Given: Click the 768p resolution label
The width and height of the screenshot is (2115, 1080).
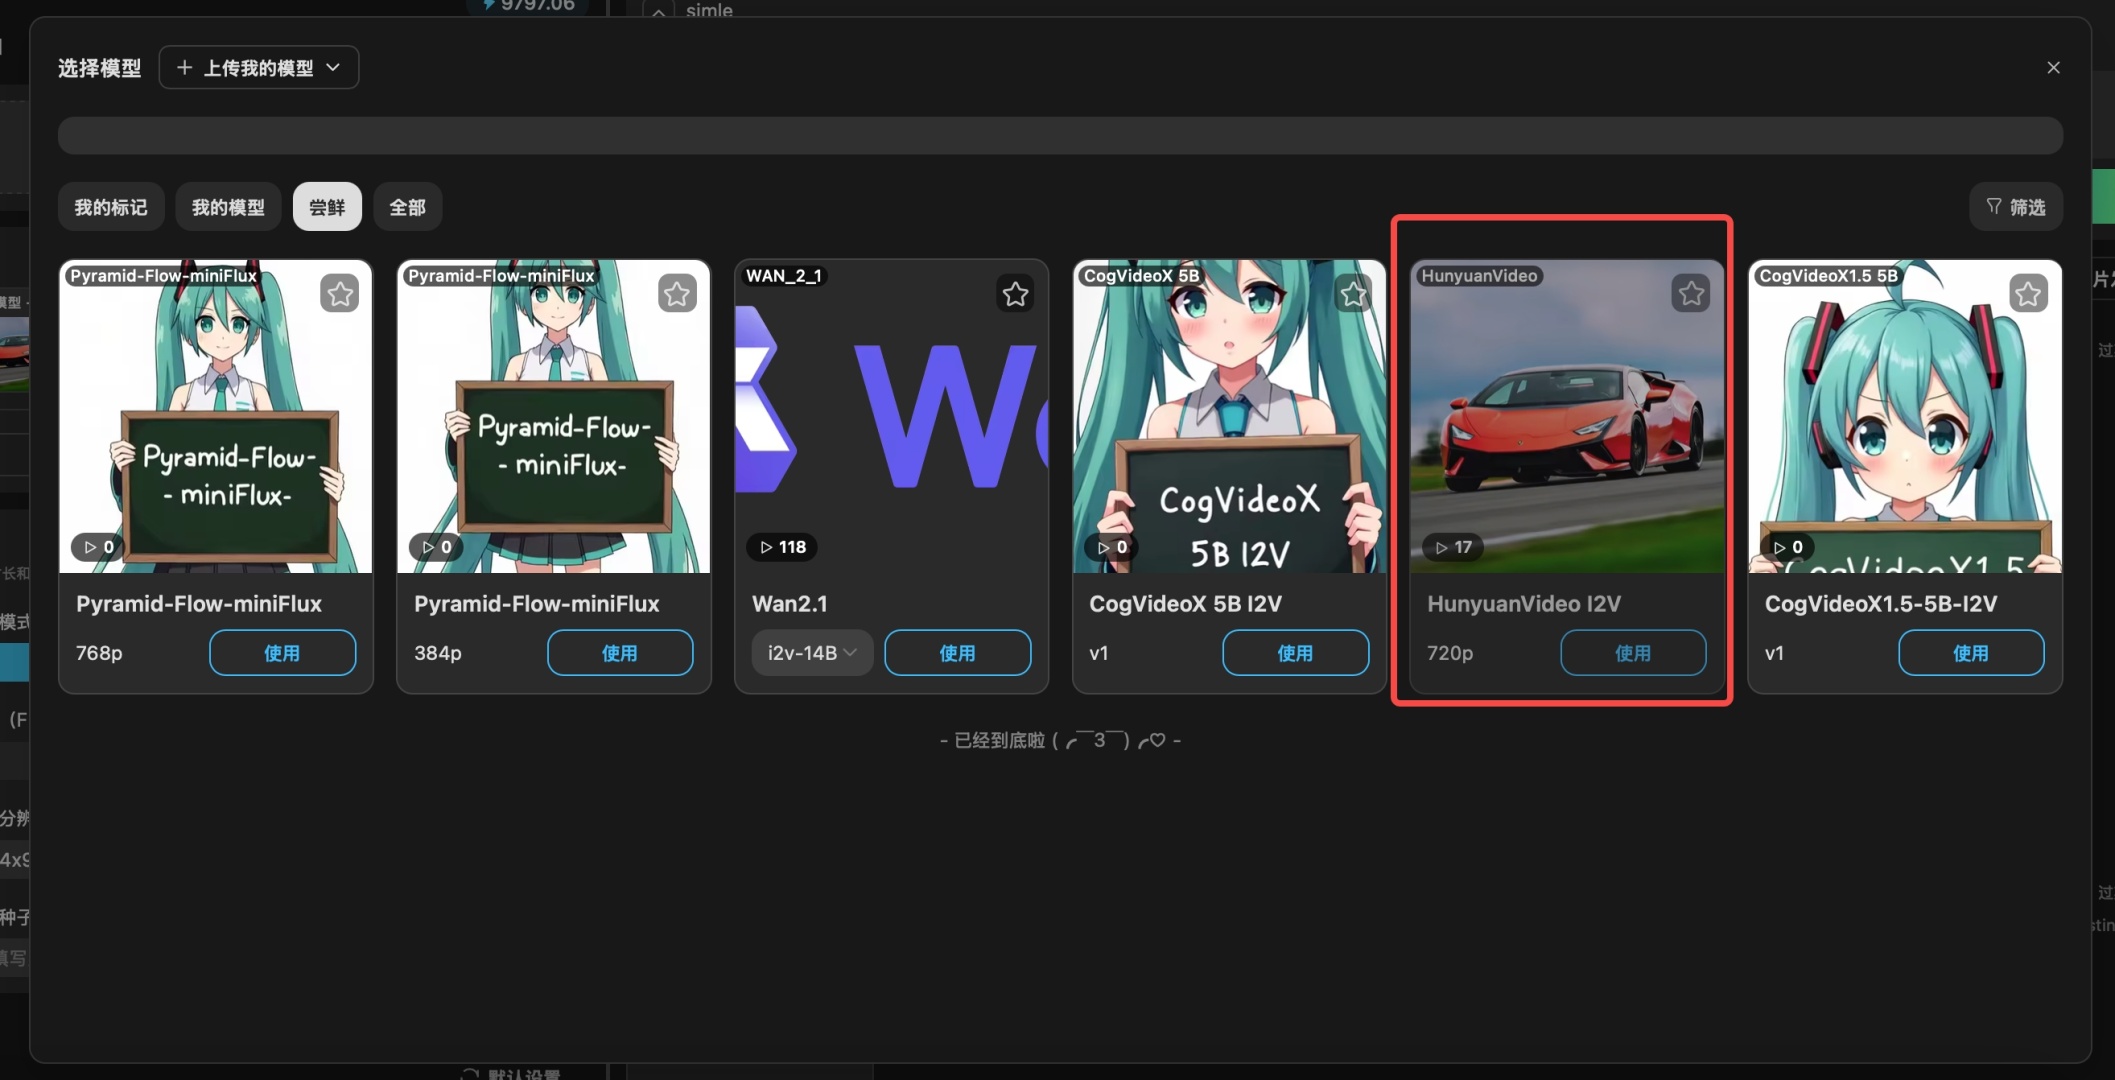Looking at the screenshot, I should 99,653.
